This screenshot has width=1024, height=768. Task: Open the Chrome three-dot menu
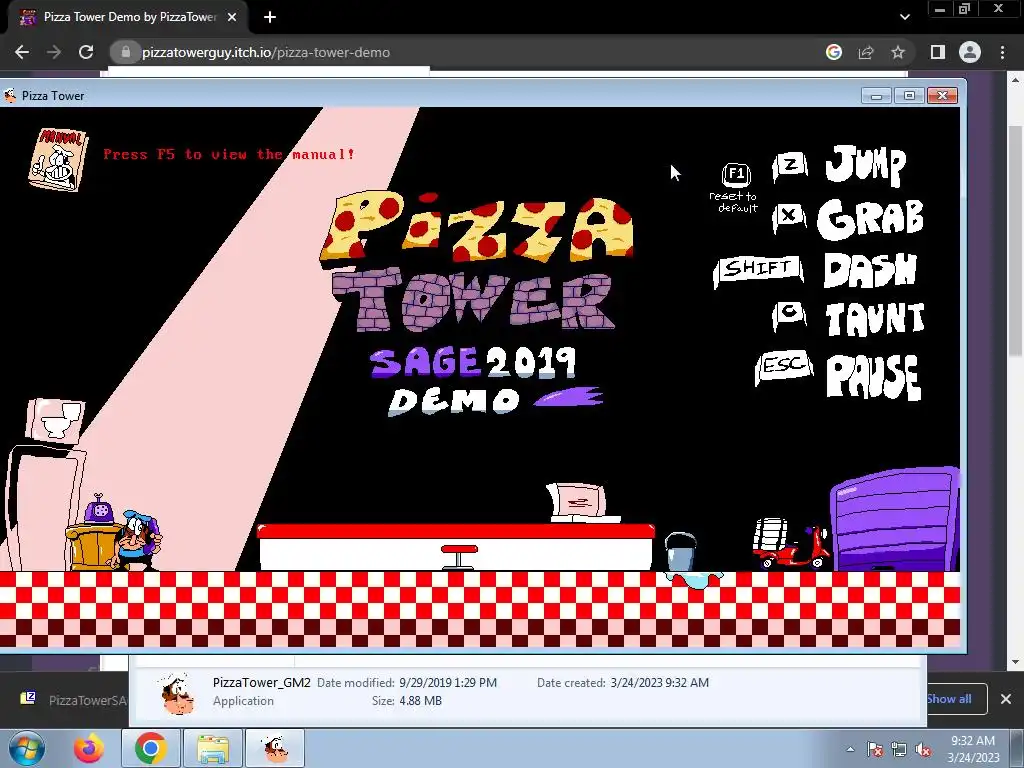(1002, 52)
